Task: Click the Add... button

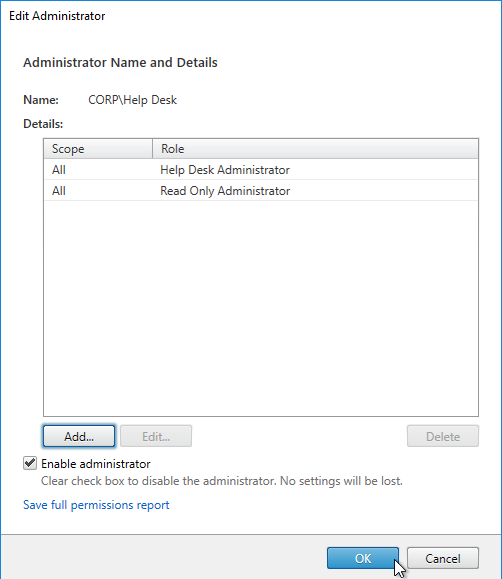Action: (79, 436)
